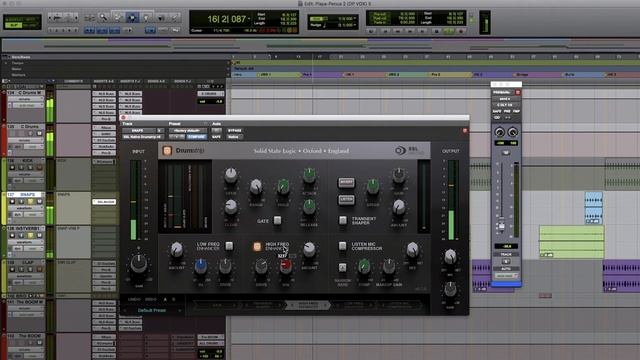Select the KICK track name

coord(27,161)
